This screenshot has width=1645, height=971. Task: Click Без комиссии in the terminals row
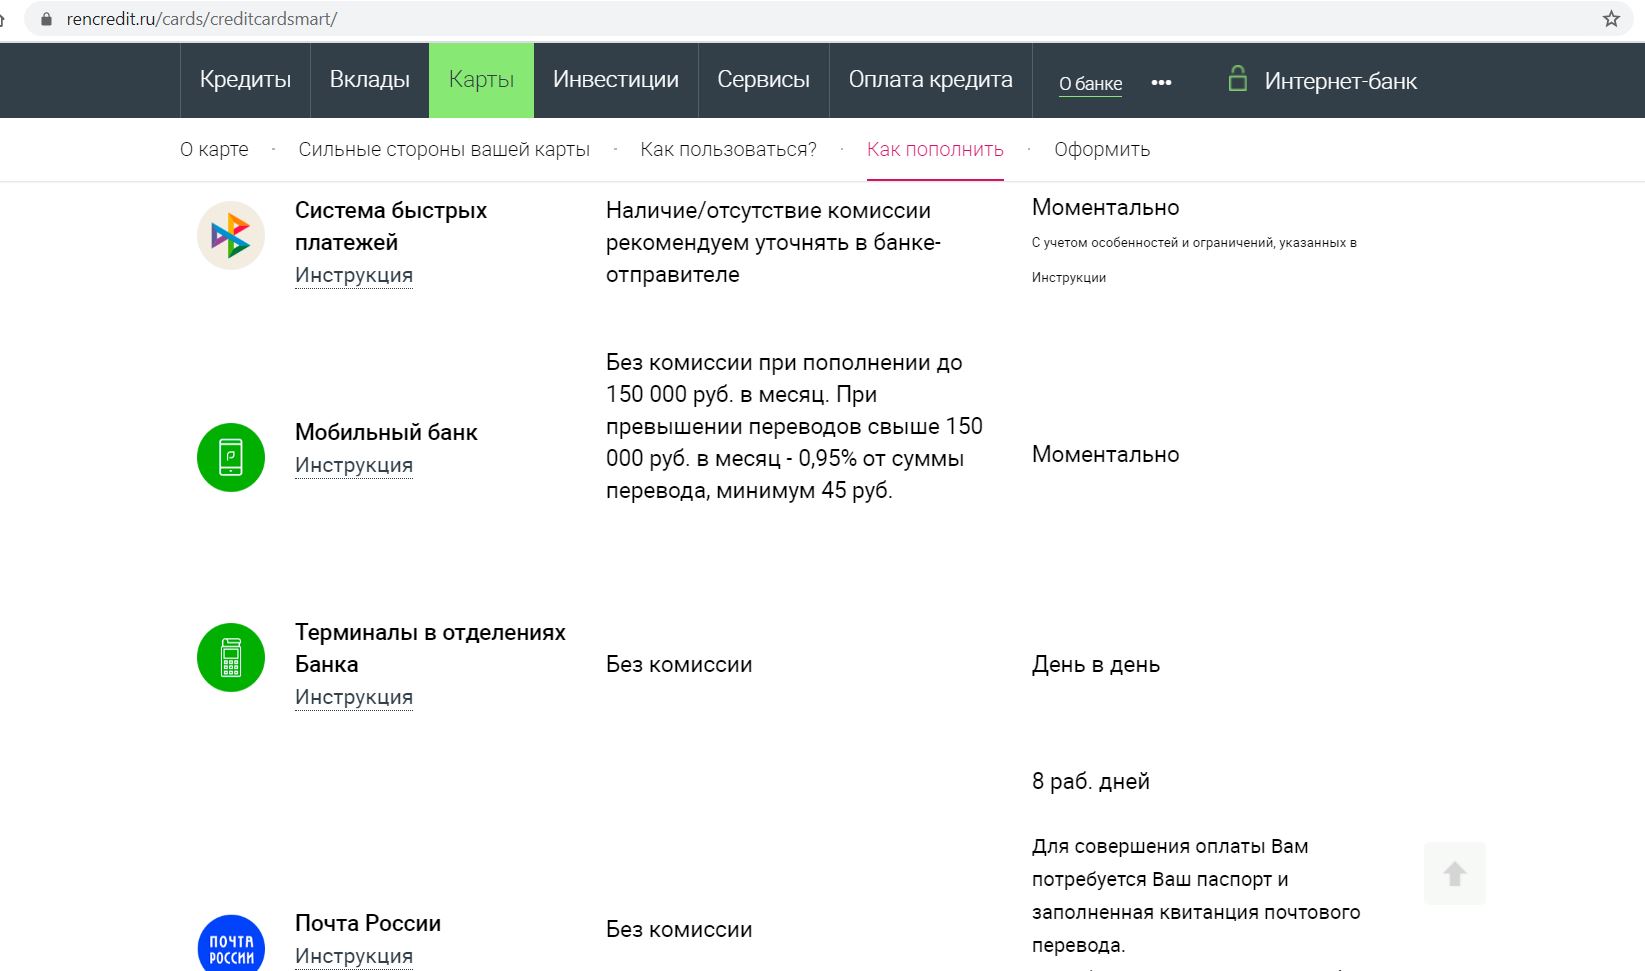click(x=679, y=664)
